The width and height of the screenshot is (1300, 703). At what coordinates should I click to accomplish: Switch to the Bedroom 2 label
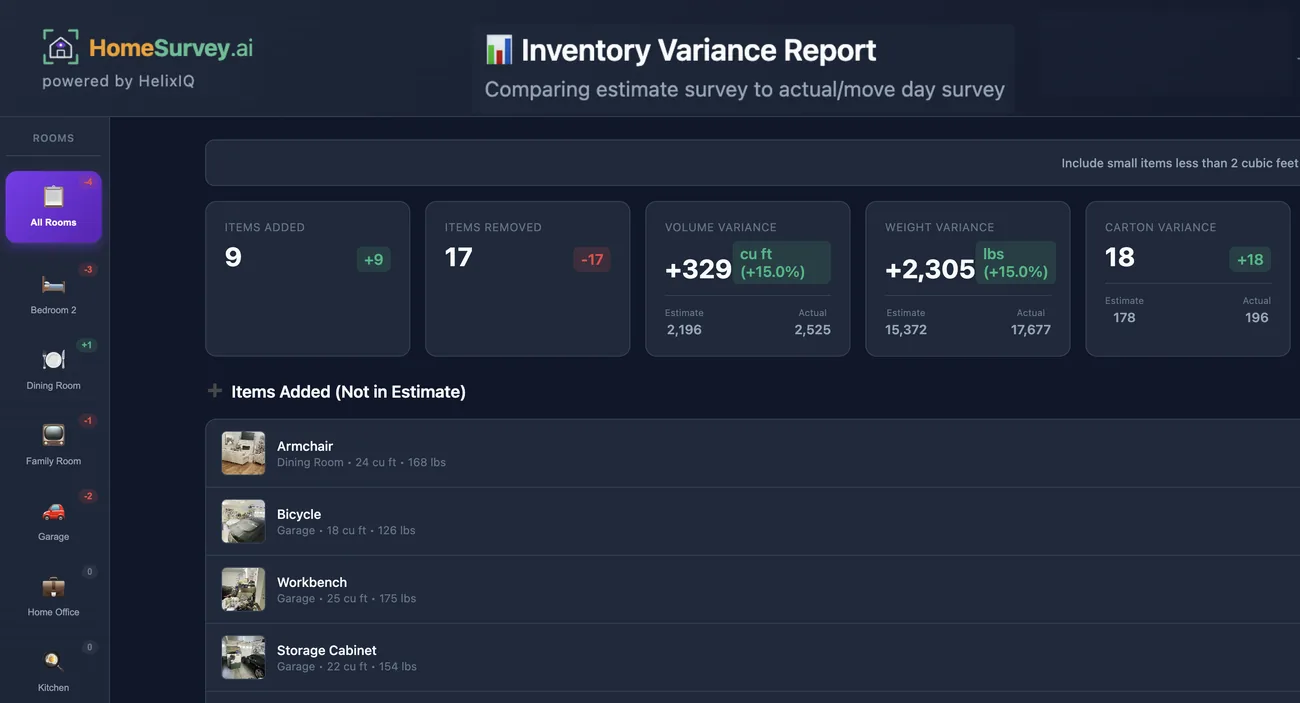pyautogui.click(x=53, y=310)
